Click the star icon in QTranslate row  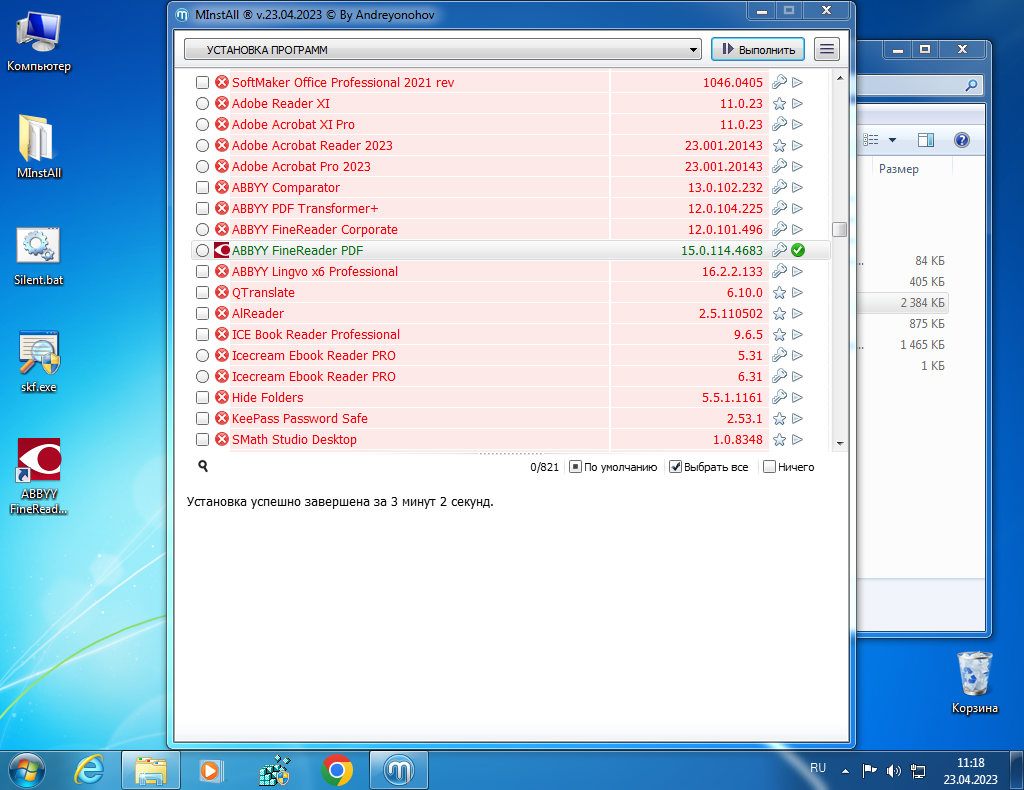tap(779, 292)
